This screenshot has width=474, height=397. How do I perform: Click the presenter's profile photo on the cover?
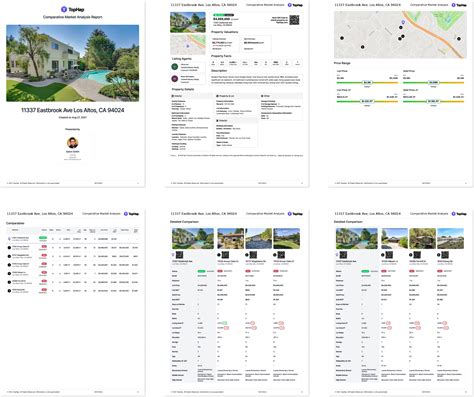73,143
